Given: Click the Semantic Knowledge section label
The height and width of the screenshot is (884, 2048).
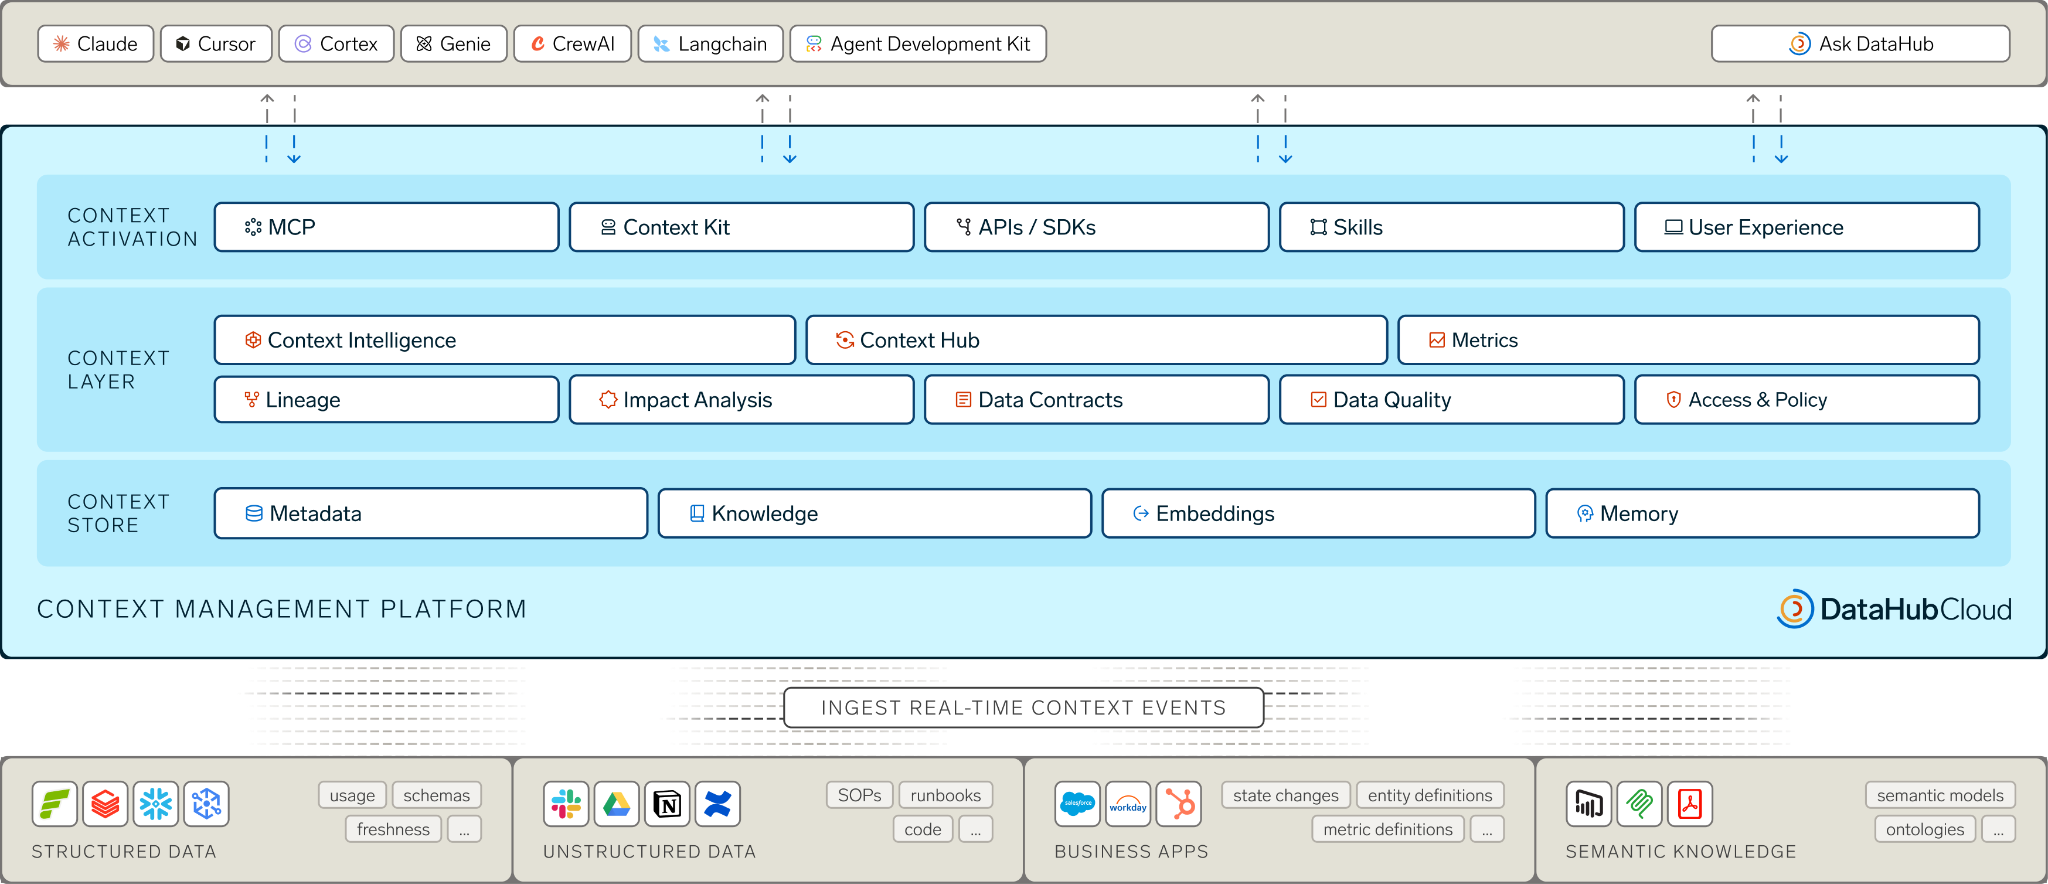Looking at the screenshot, I should click(1681, 852).
